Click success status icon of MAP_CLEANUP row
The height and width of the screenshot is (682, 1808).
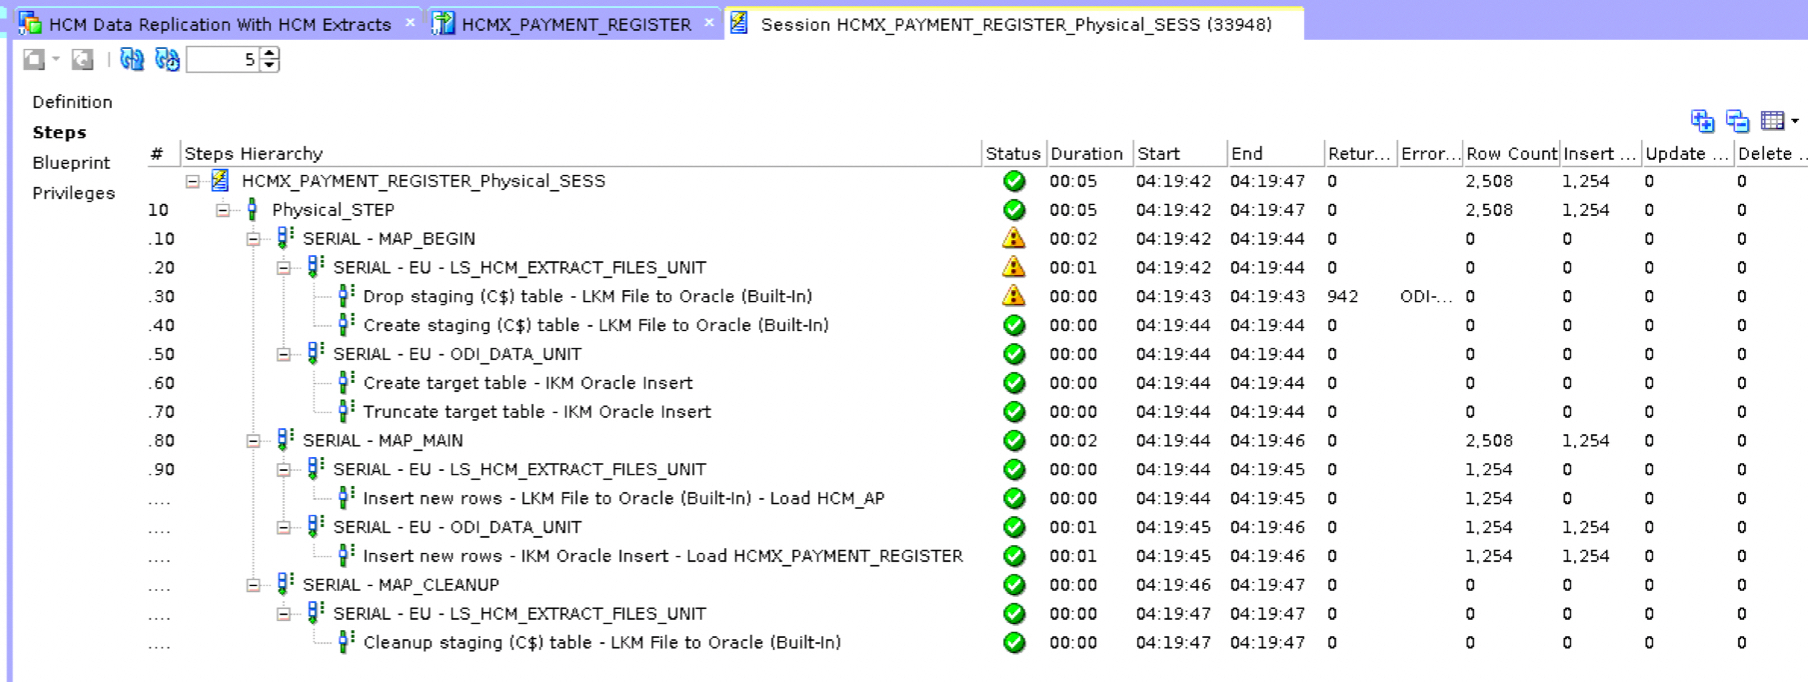(1014, 585)
